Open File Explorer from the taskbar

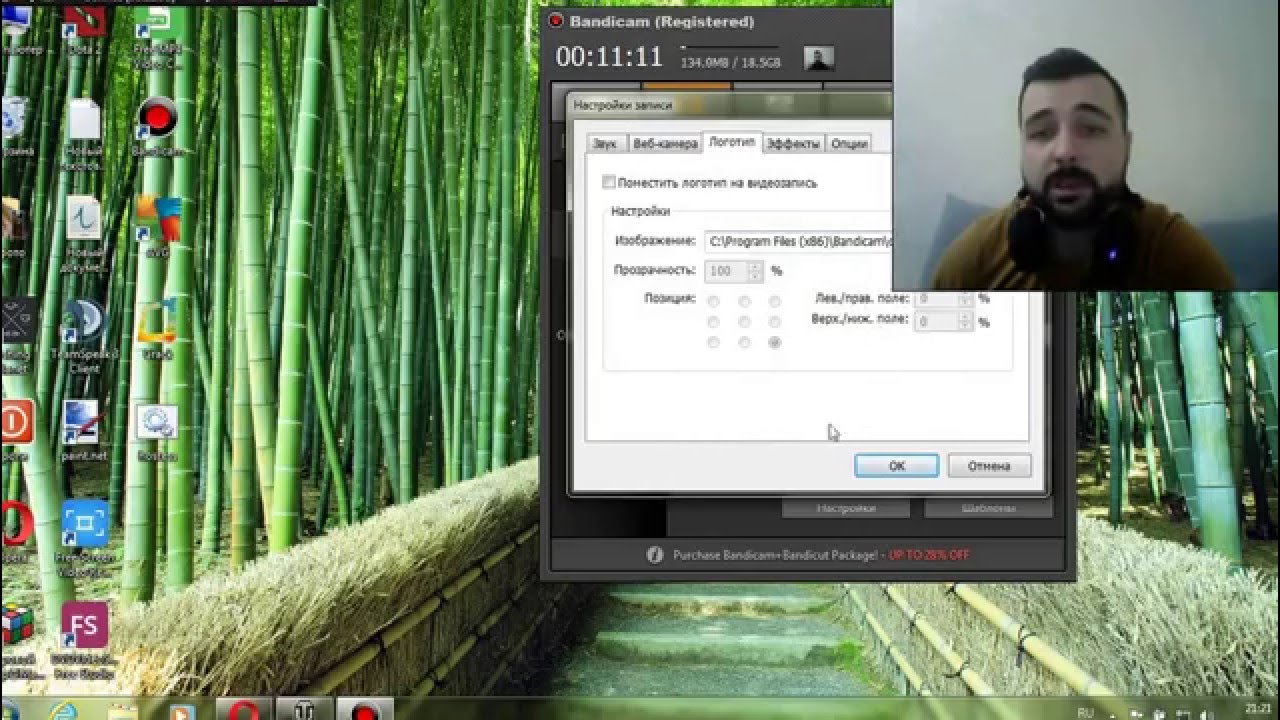pos(122,712)
